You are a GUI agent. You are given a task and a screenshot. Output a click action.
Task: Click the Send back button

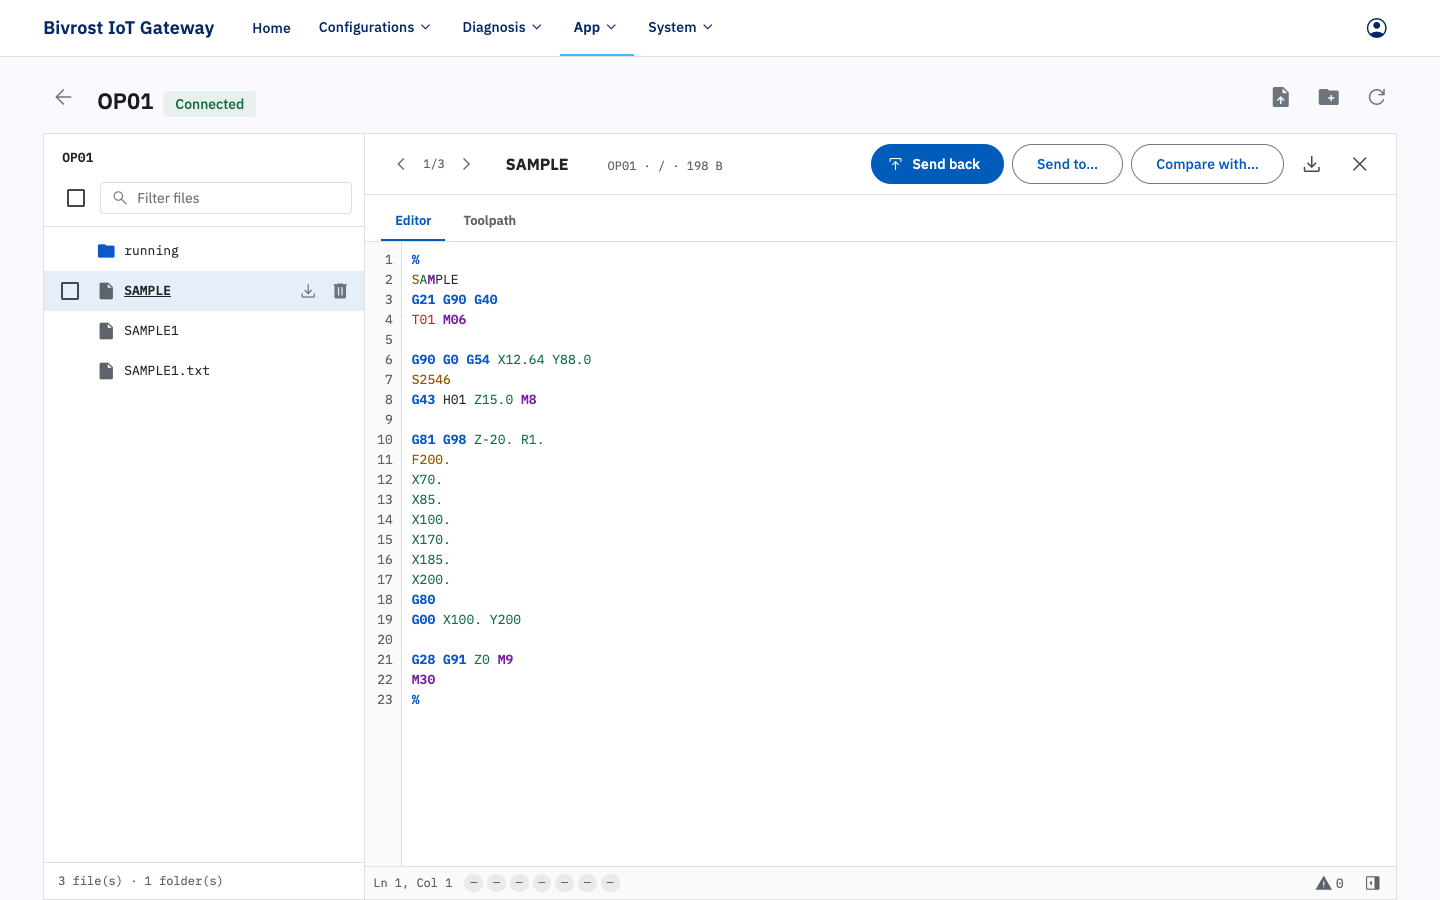(937, 164)
